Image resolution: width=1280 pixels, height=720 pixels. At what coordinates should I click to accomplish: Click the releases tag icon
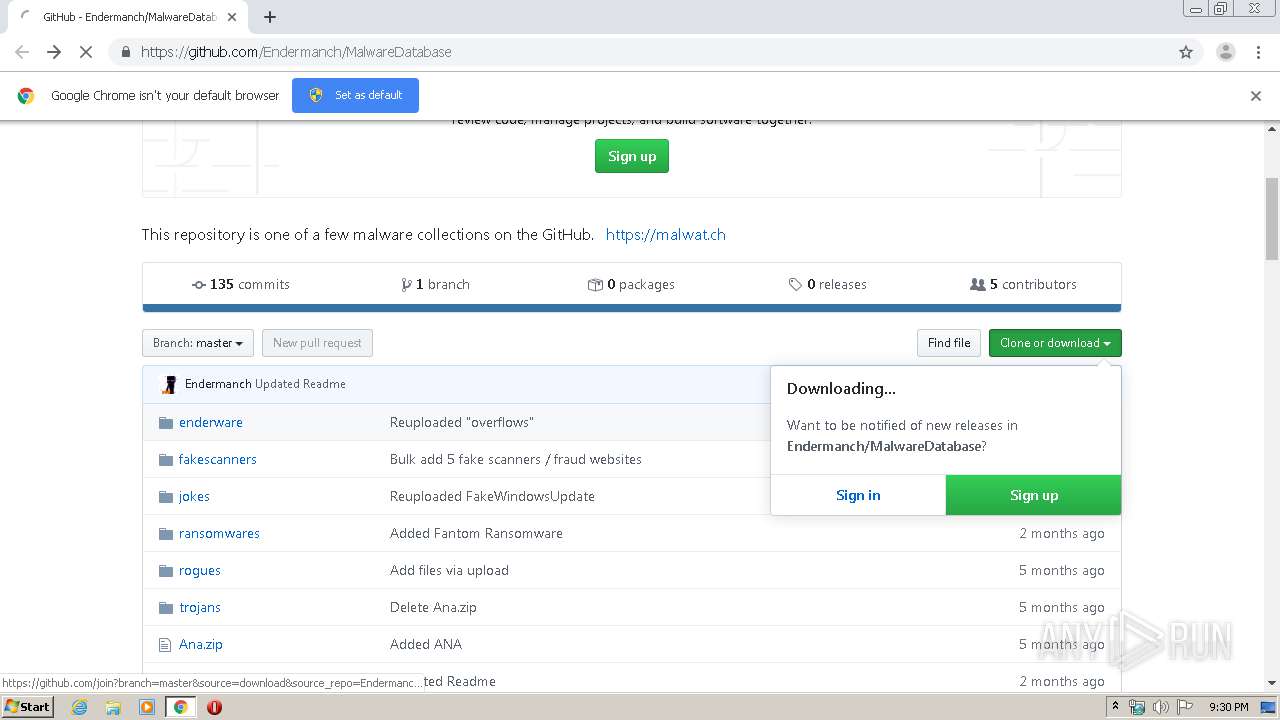[795, 285]
